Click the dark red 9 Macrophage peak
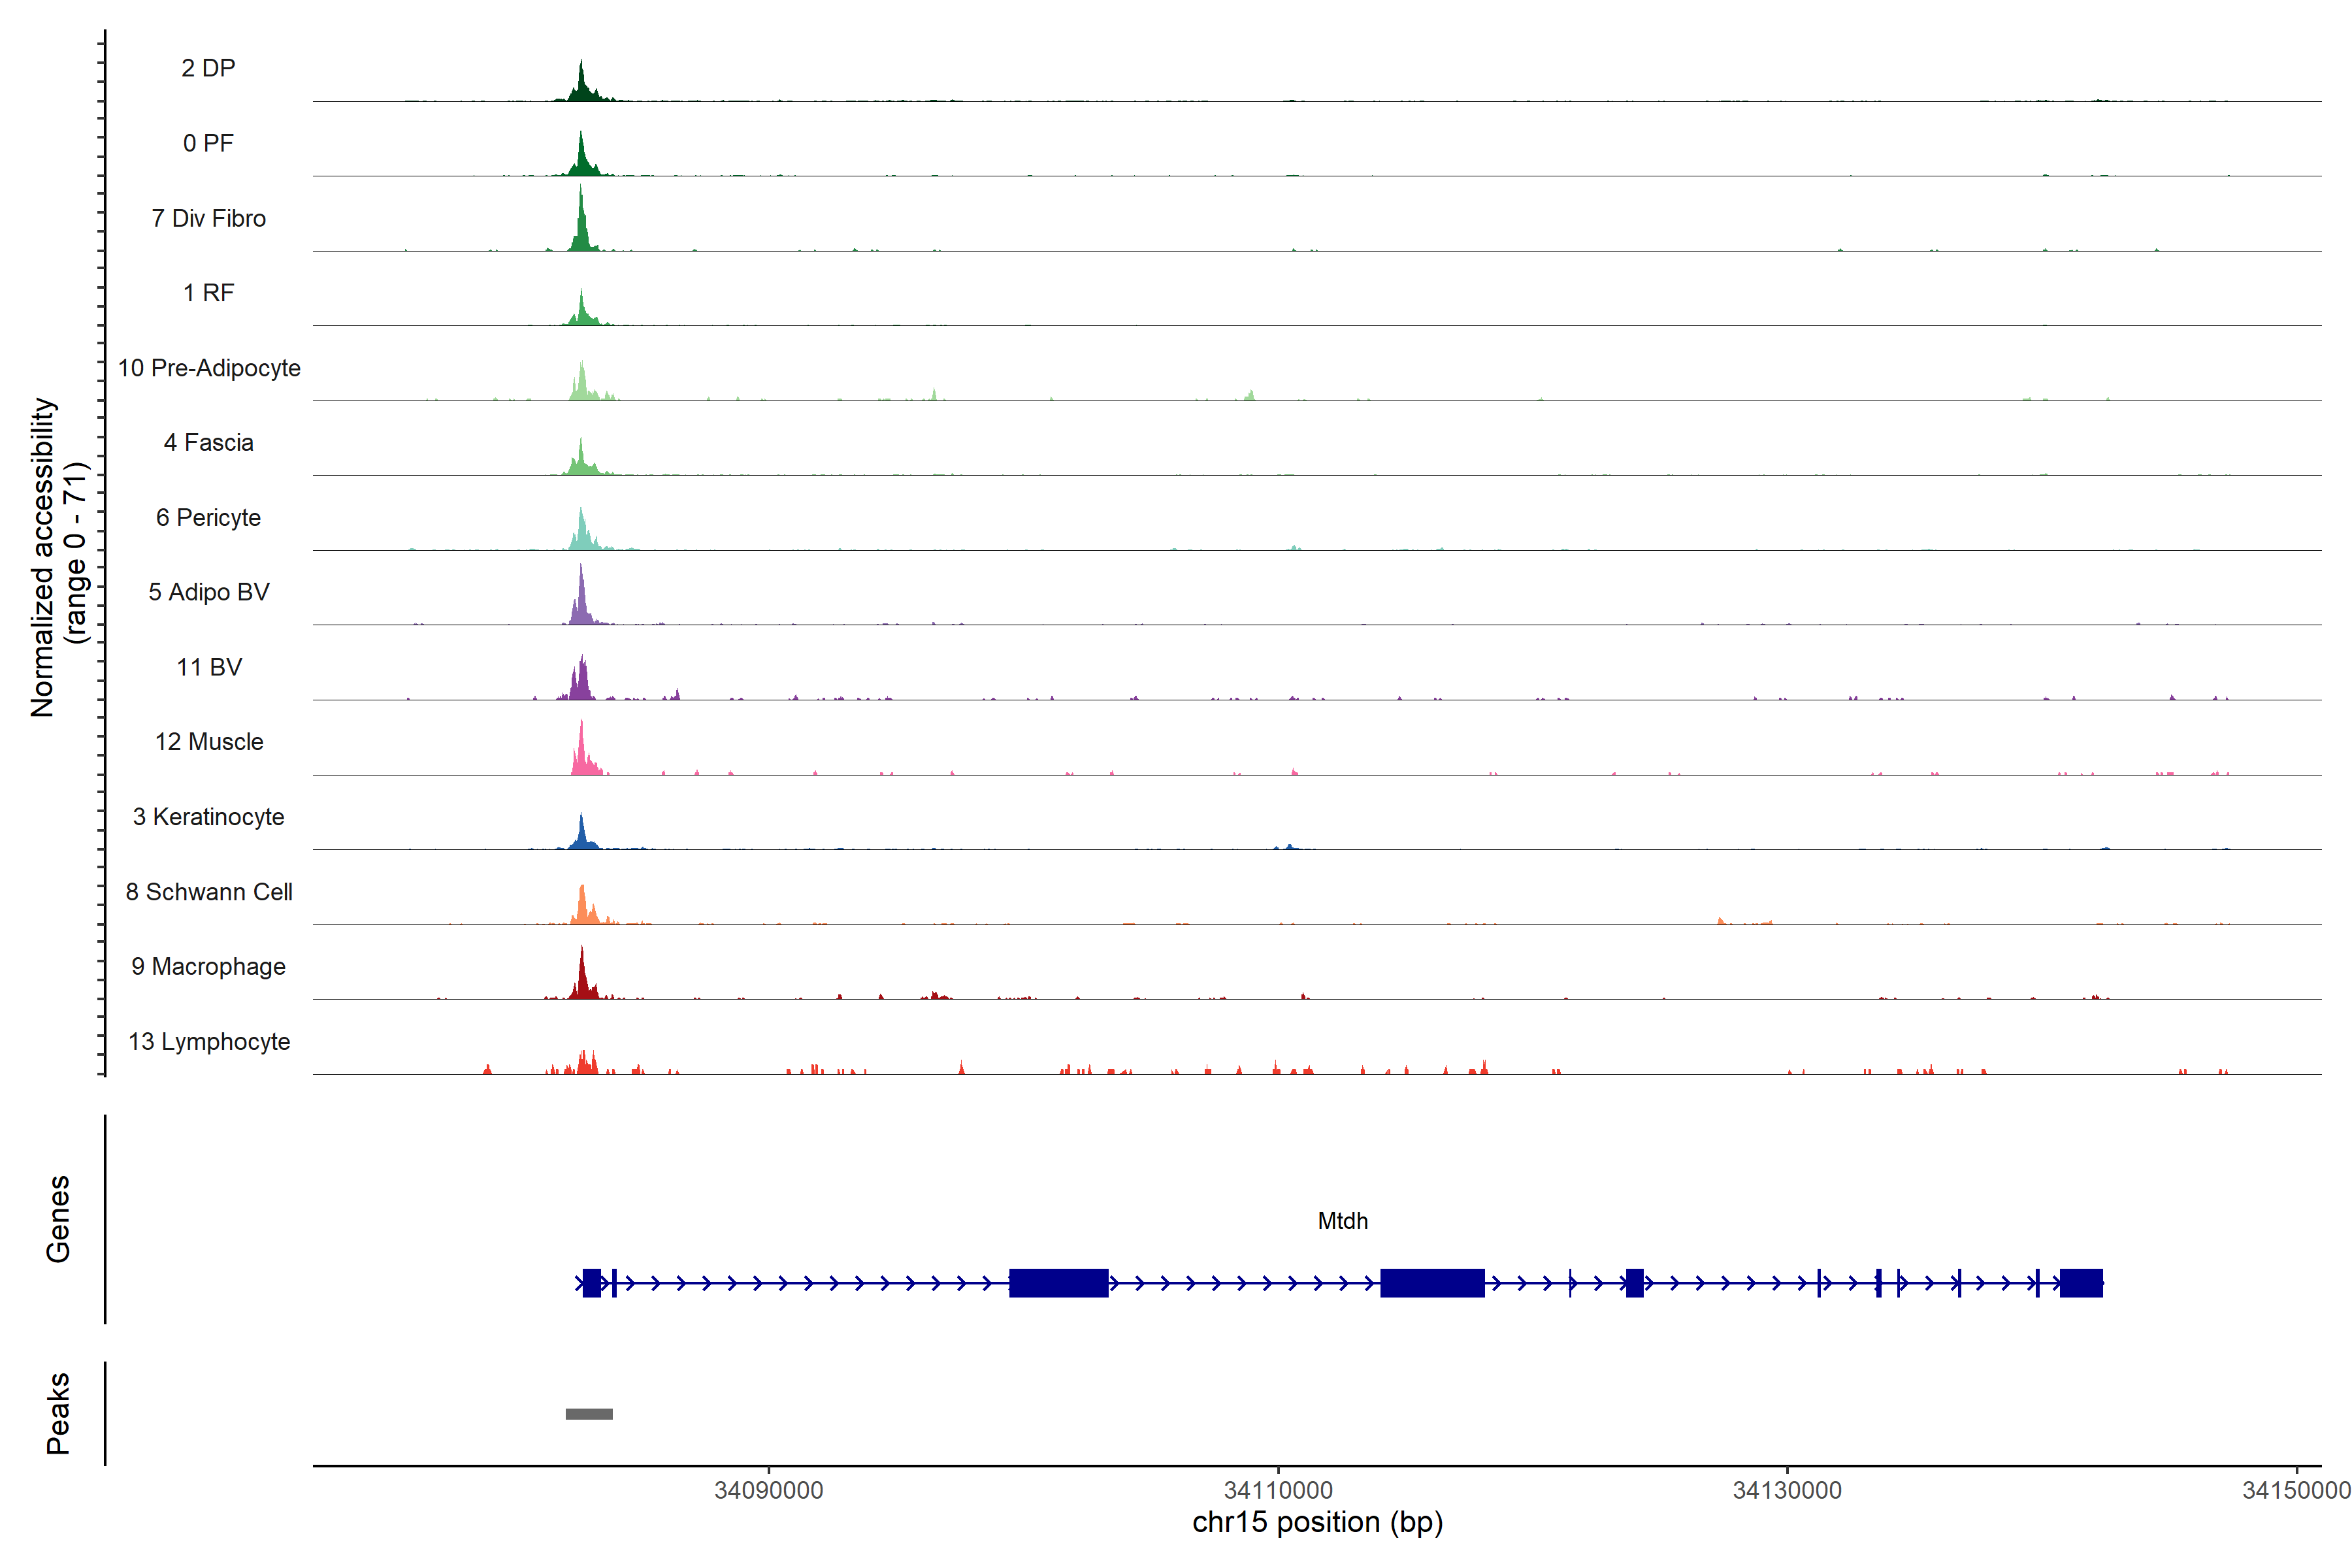 pos(582,981)
